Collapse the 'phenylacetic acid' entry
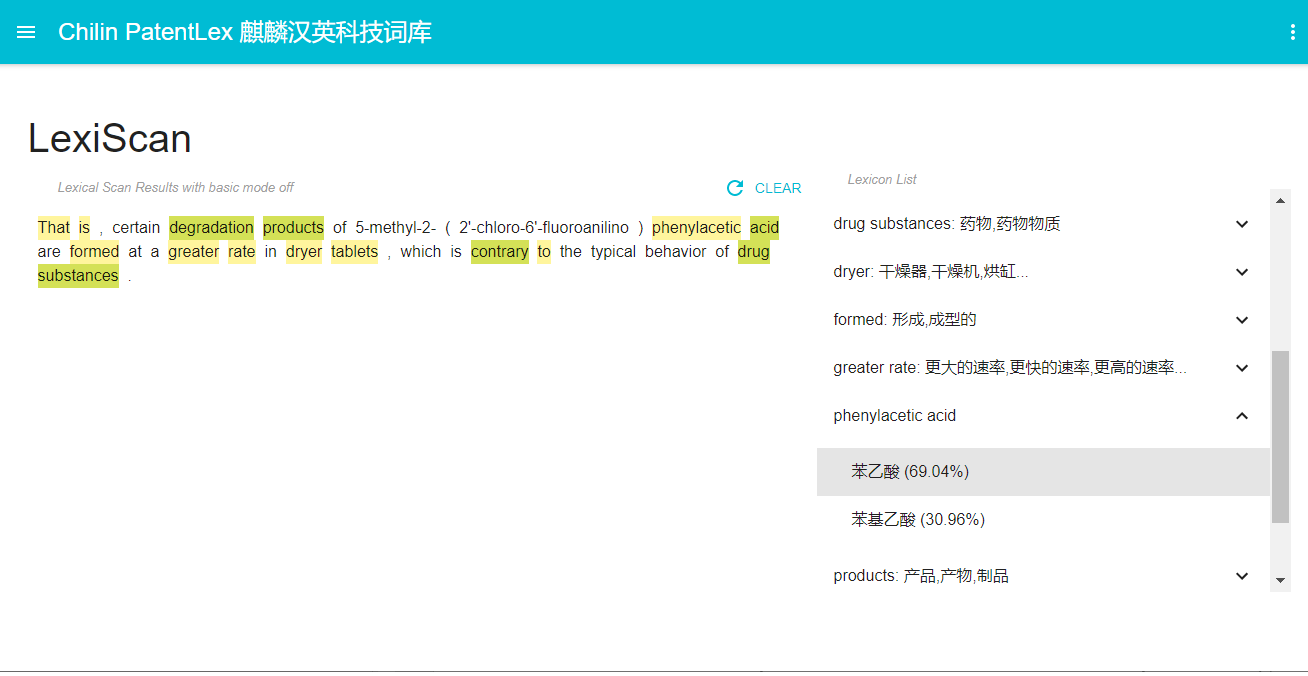Screen dimensions: 1308x676 [x=1242, y=416]
